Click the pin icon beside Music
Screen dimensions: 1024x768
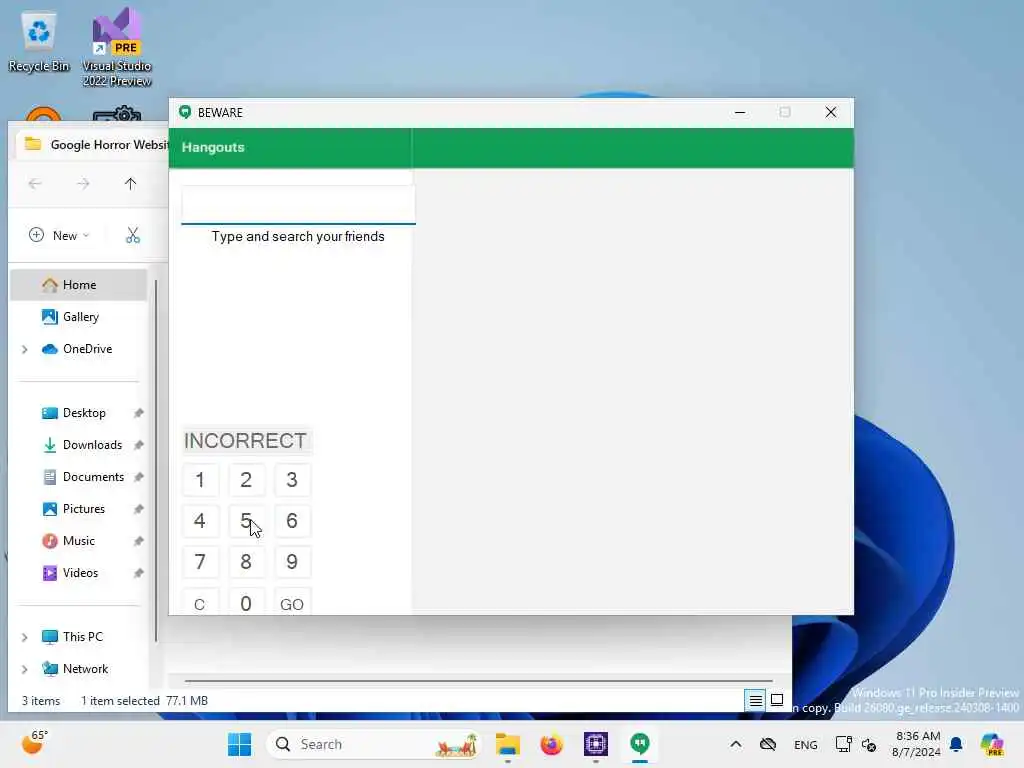coord(138,541)
